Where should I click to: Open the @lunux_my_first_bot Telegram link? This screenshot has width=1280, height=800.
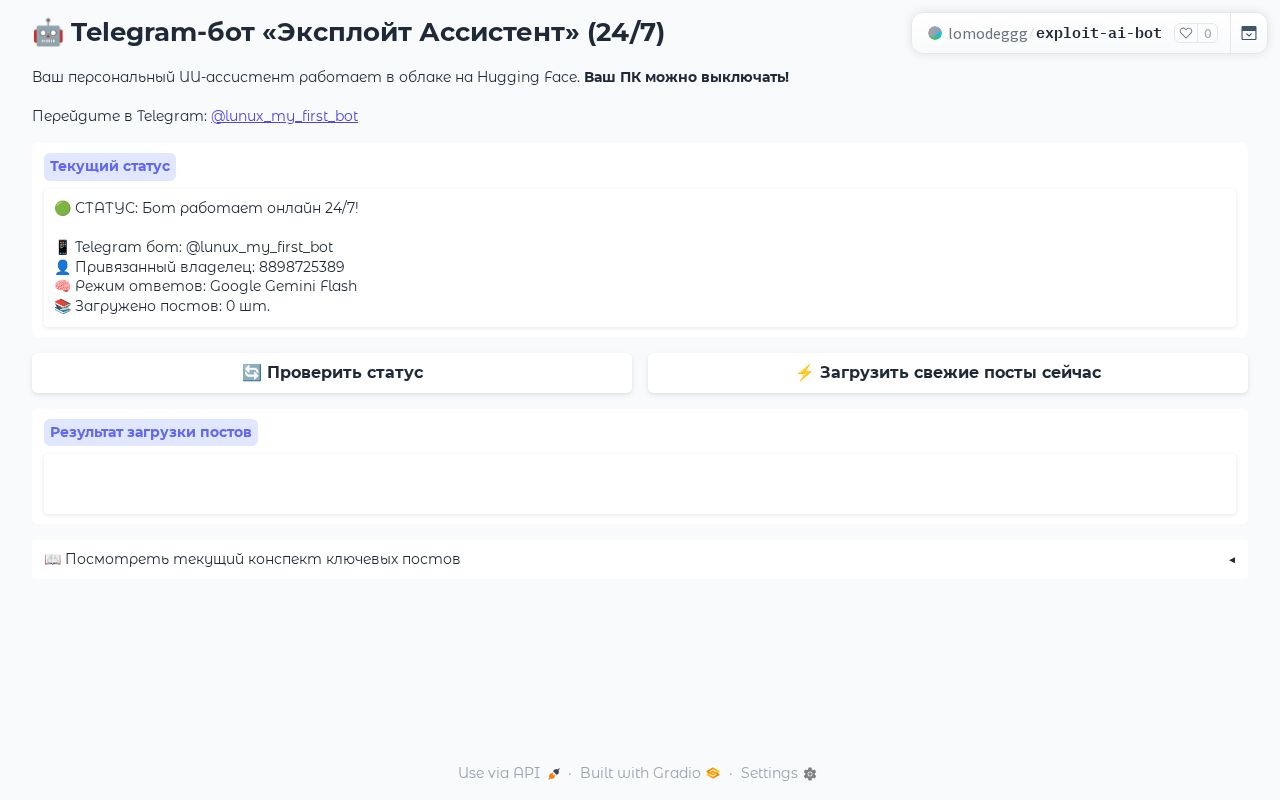(x=284, y=116)
